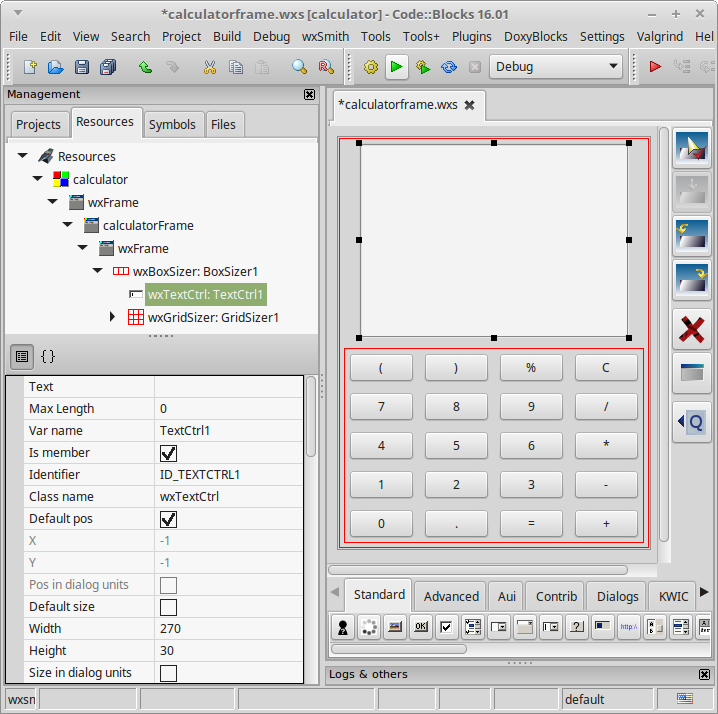Open the Debug build target dropdown

pos(556,67)
